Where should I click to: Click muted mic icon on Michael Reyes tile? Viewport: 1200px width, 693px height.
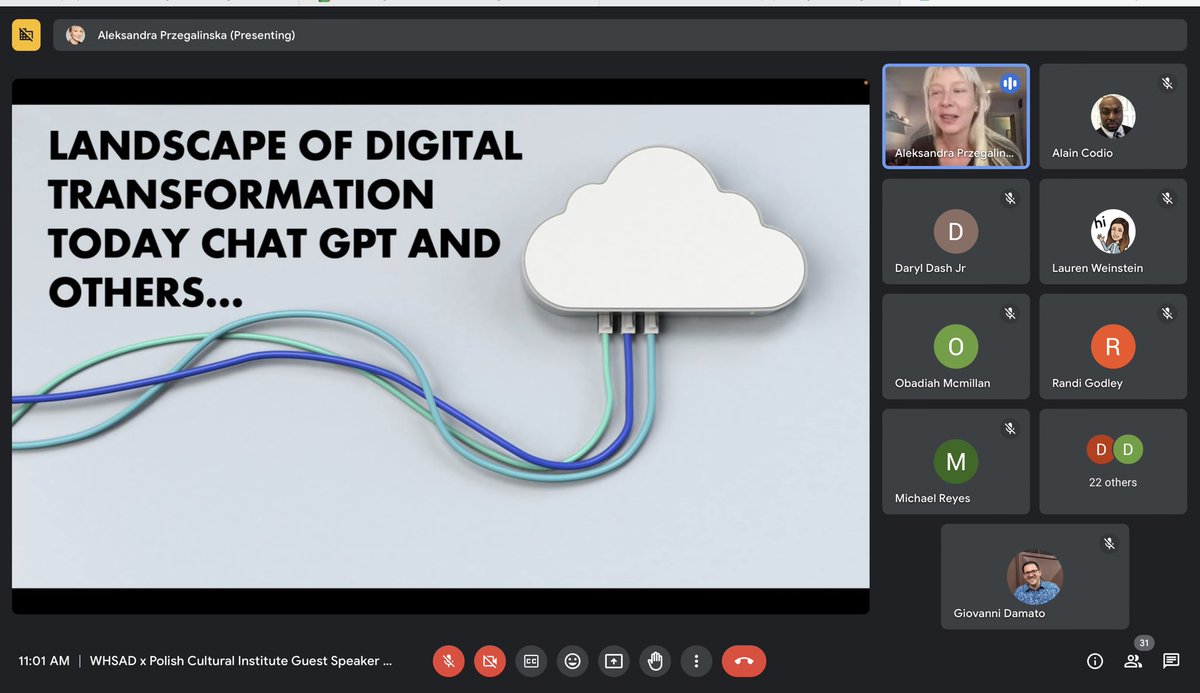(1010, 429)
